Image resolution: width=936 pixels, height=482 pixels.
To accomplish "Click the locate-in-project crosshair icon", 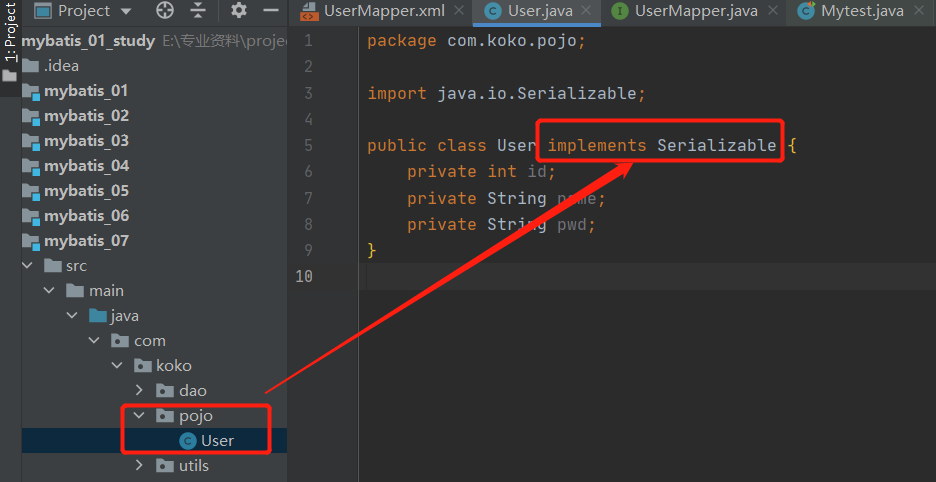I will tap(164, 11).
